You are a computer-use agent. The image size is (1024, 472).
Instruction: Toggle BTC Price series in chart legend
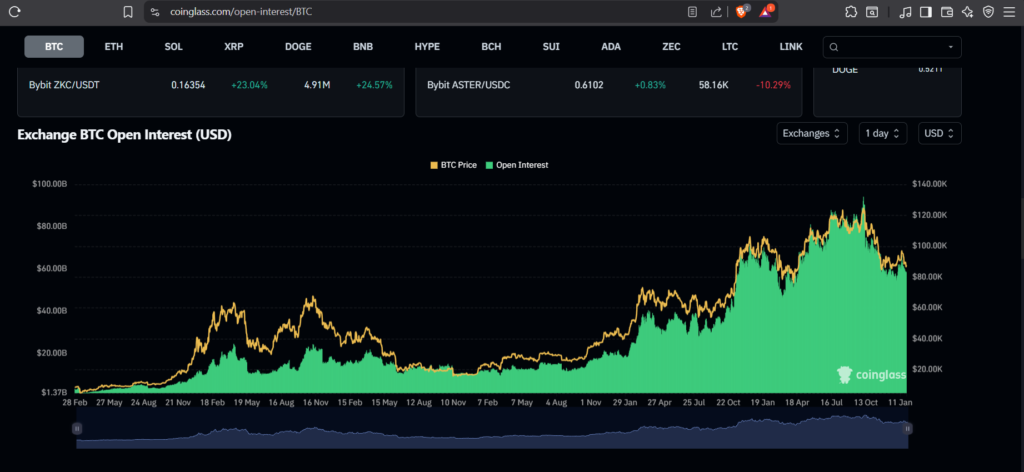point(454,164)
